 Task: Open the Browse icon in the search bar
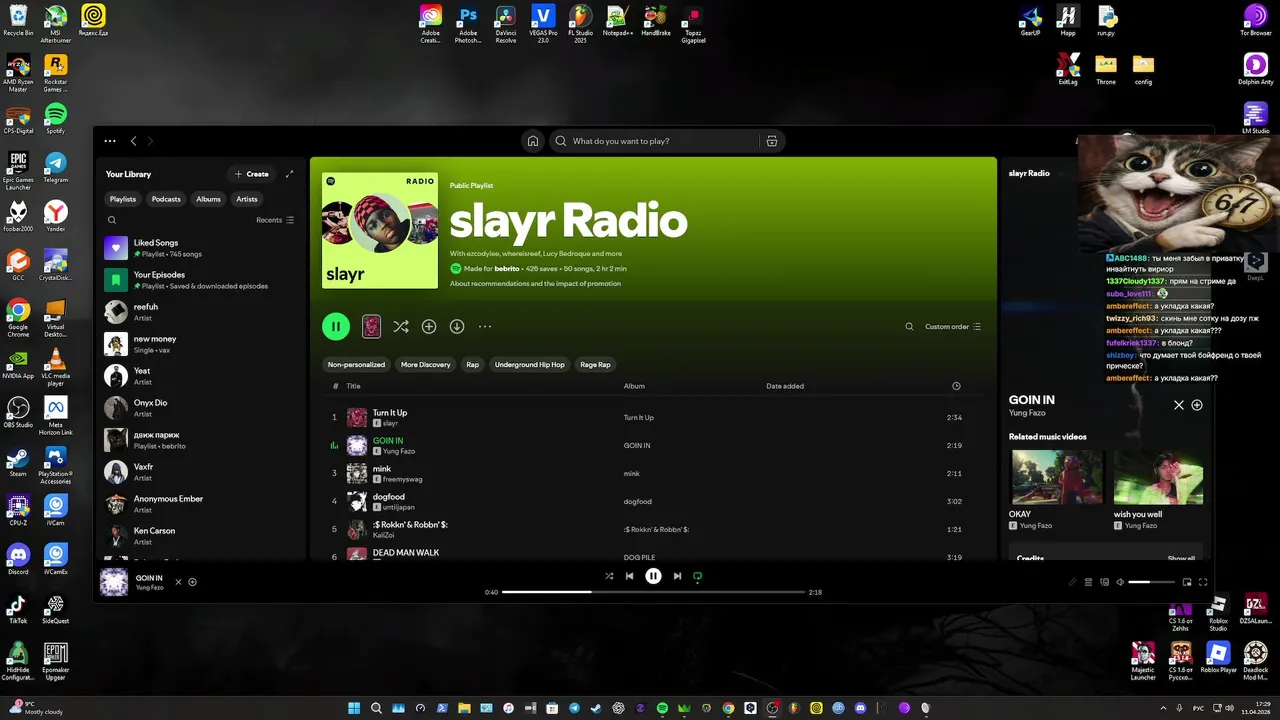point(772,141)
